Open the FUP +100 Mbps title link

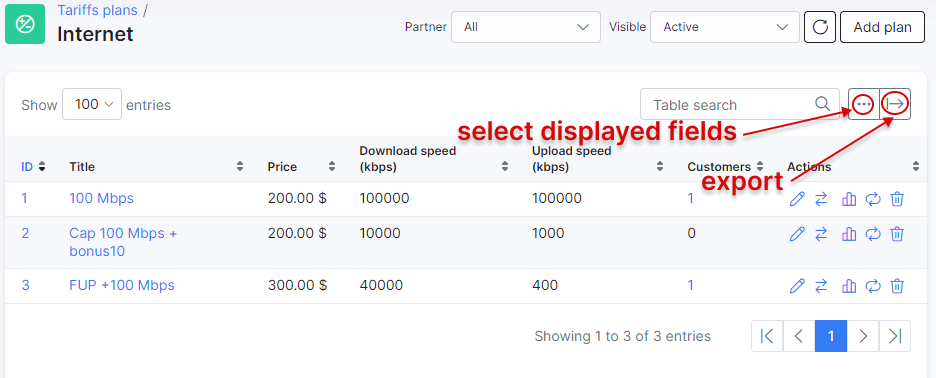(122, 285)
